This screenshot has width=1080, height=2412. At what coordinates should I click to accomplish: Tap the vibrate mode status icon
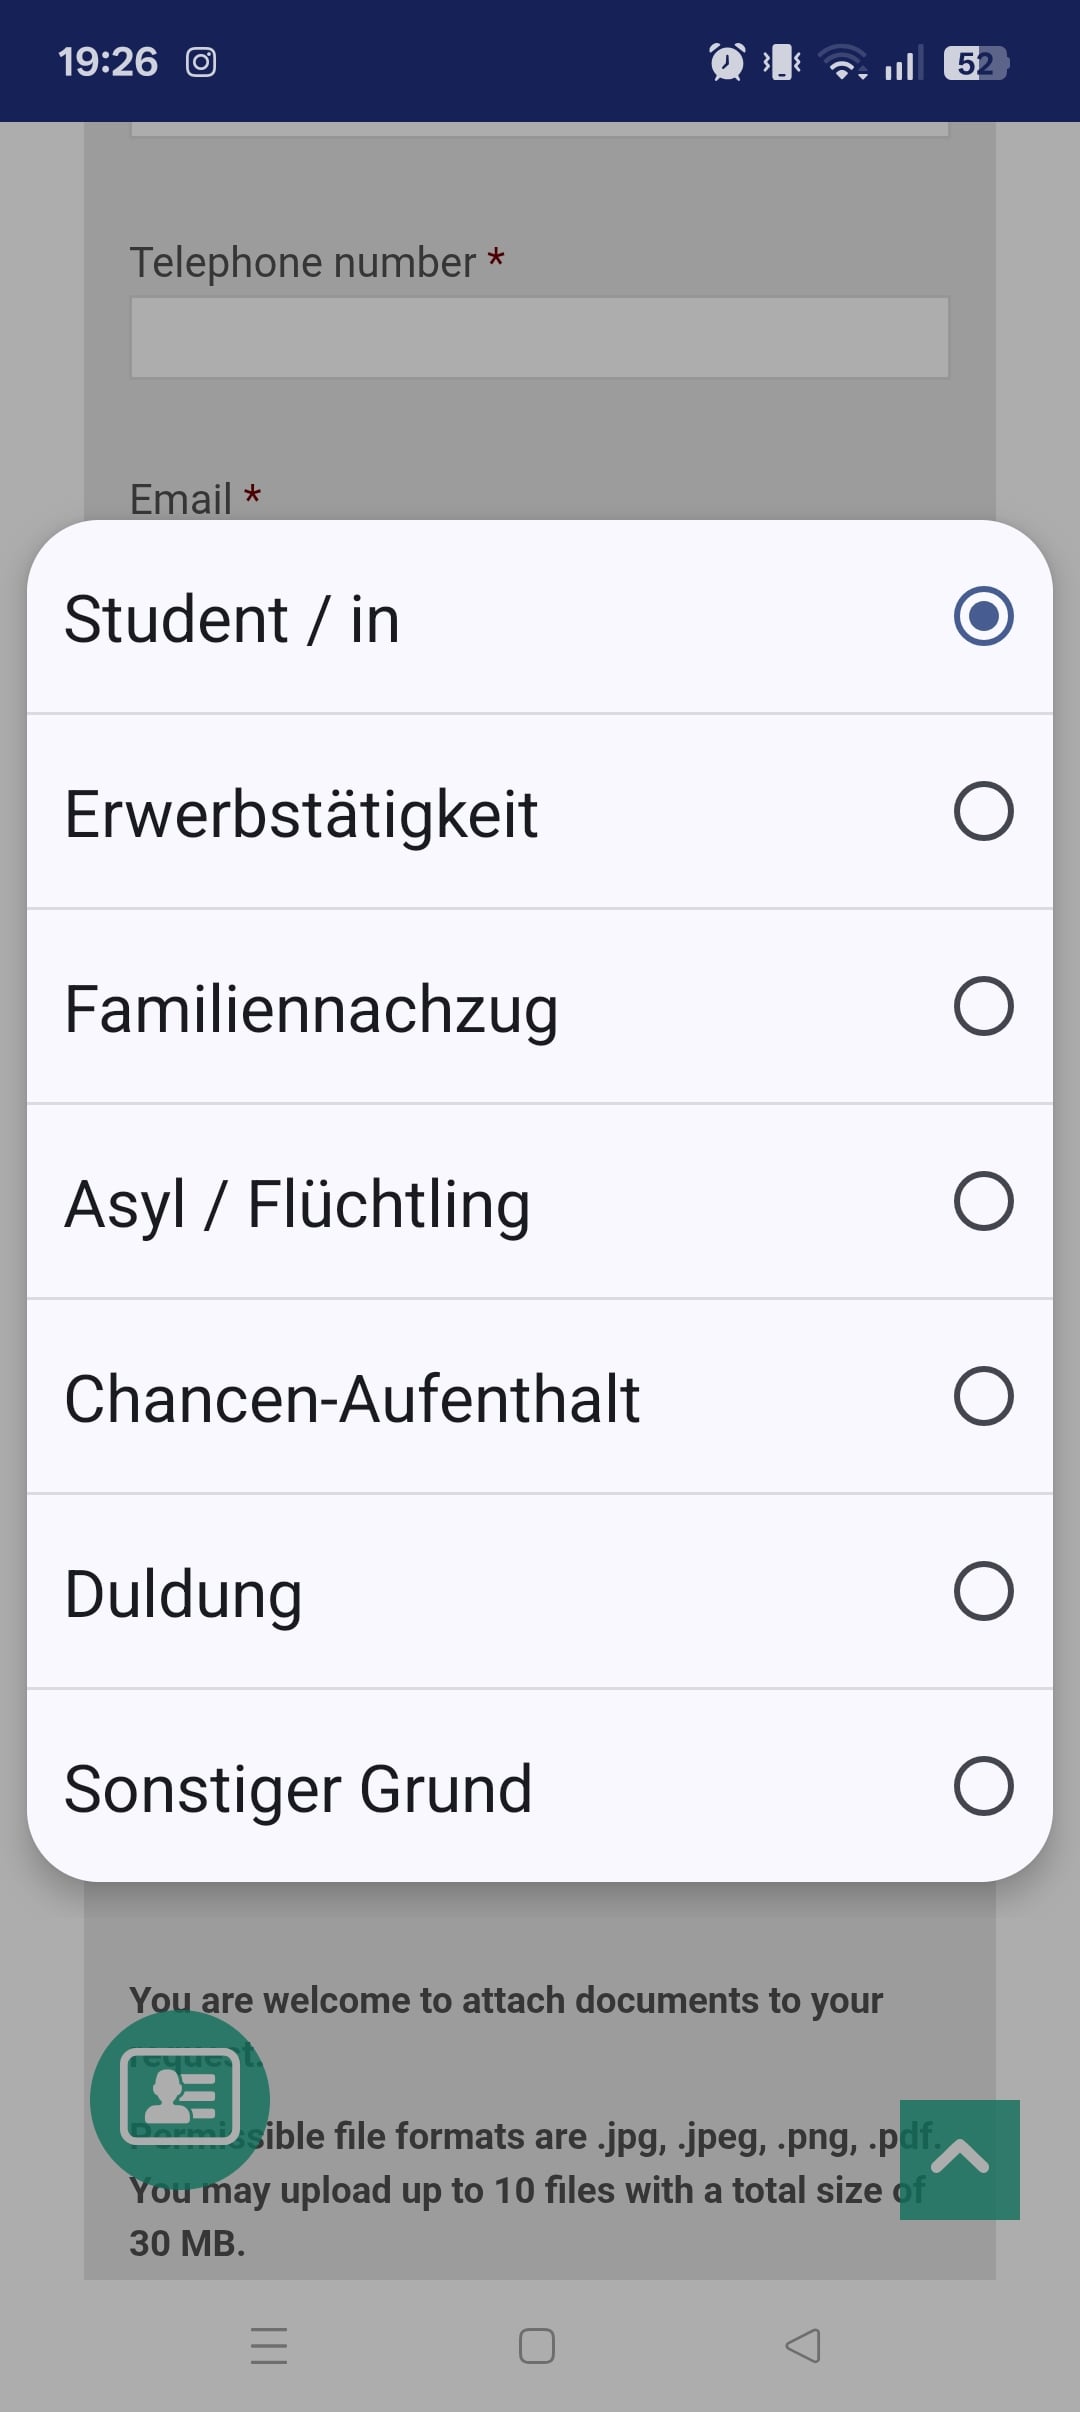[x=782, y=62]
